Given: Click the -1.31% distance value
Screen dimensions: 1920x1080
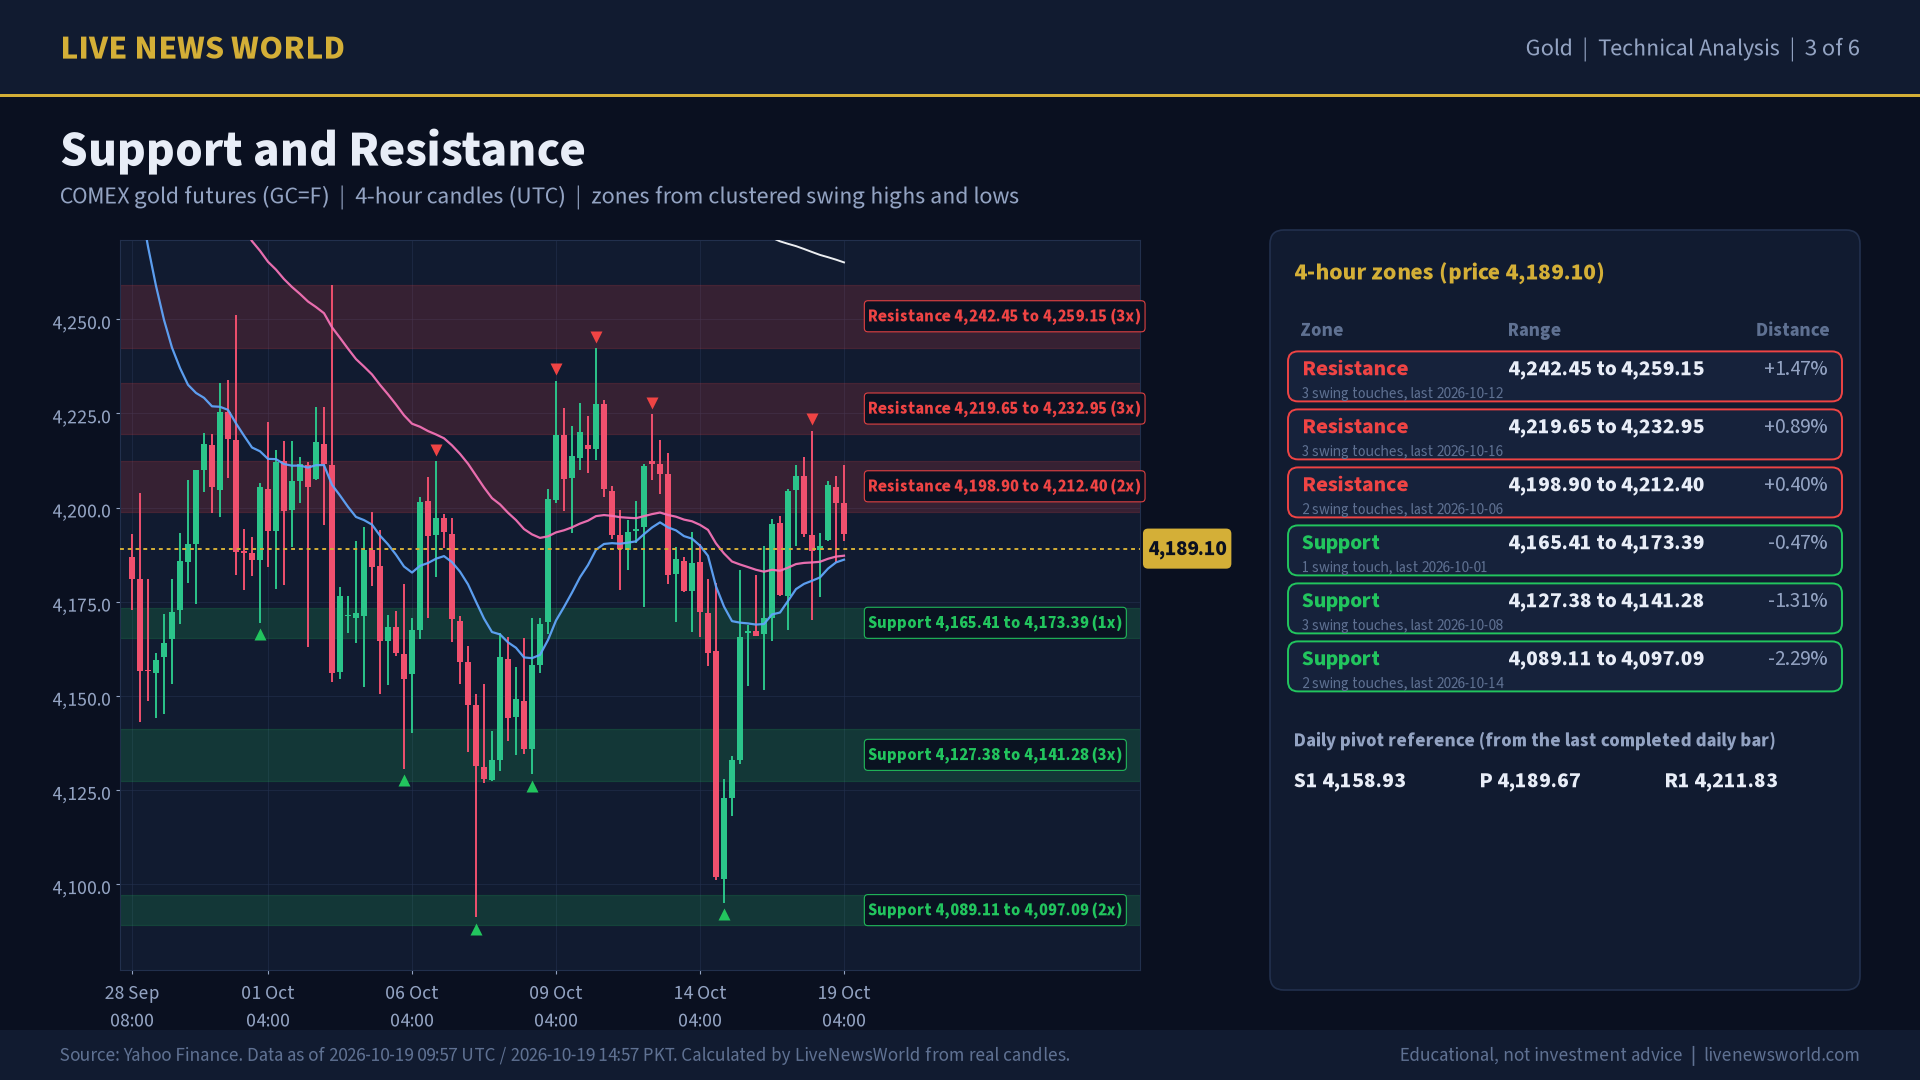Looking at the screenshot, I should click(1797, 600).
